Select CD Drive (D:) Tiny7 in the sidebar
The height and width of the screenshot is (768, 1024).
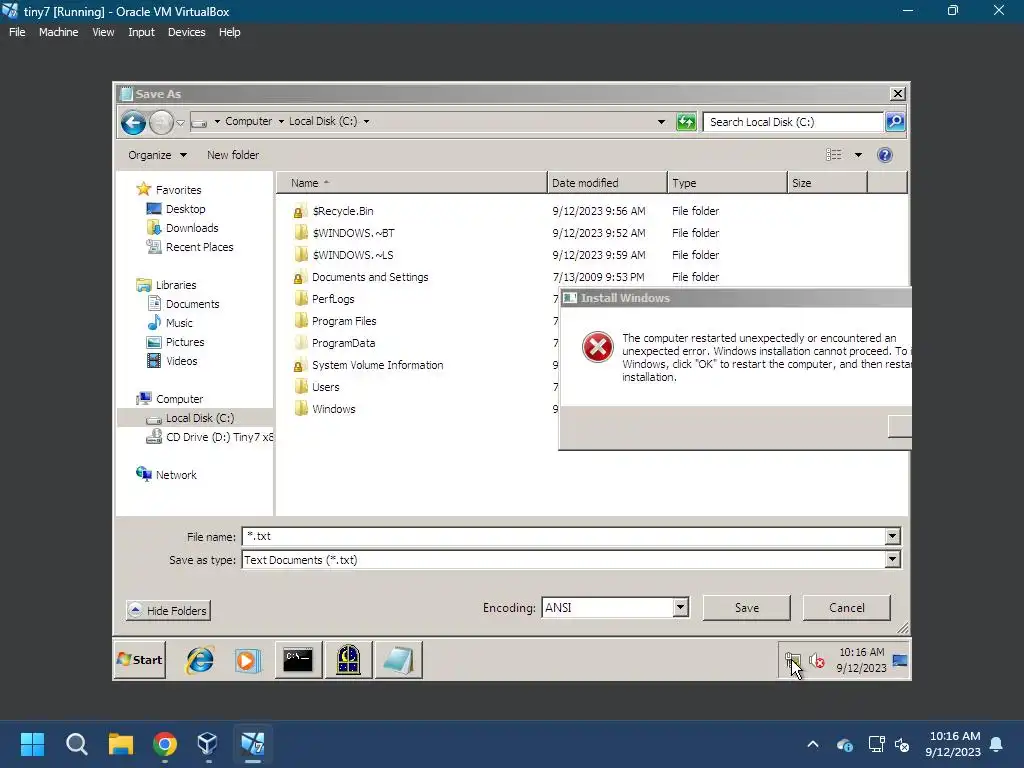[210, 437]
